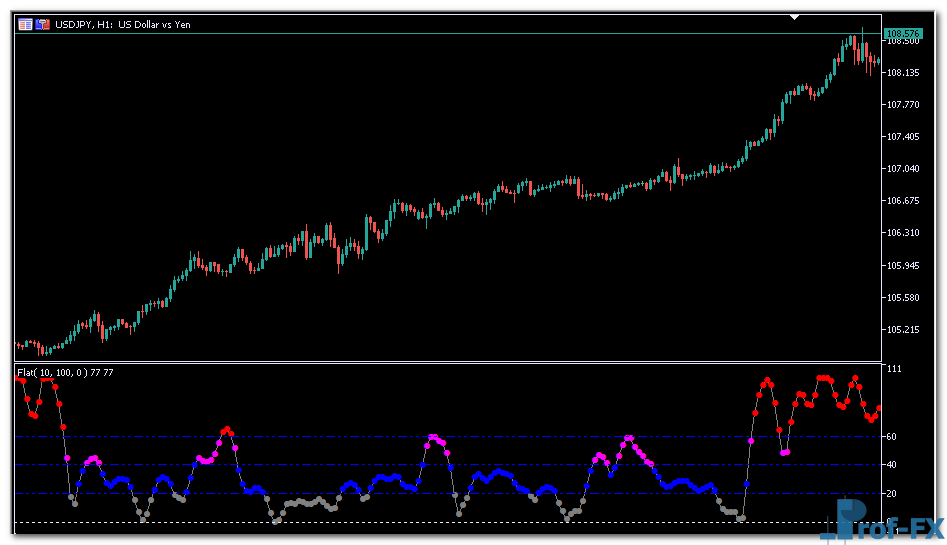Viewport: 947px width, 545px height.
Task: Click the 105.215 price scale label
Action: click(902, 329)
